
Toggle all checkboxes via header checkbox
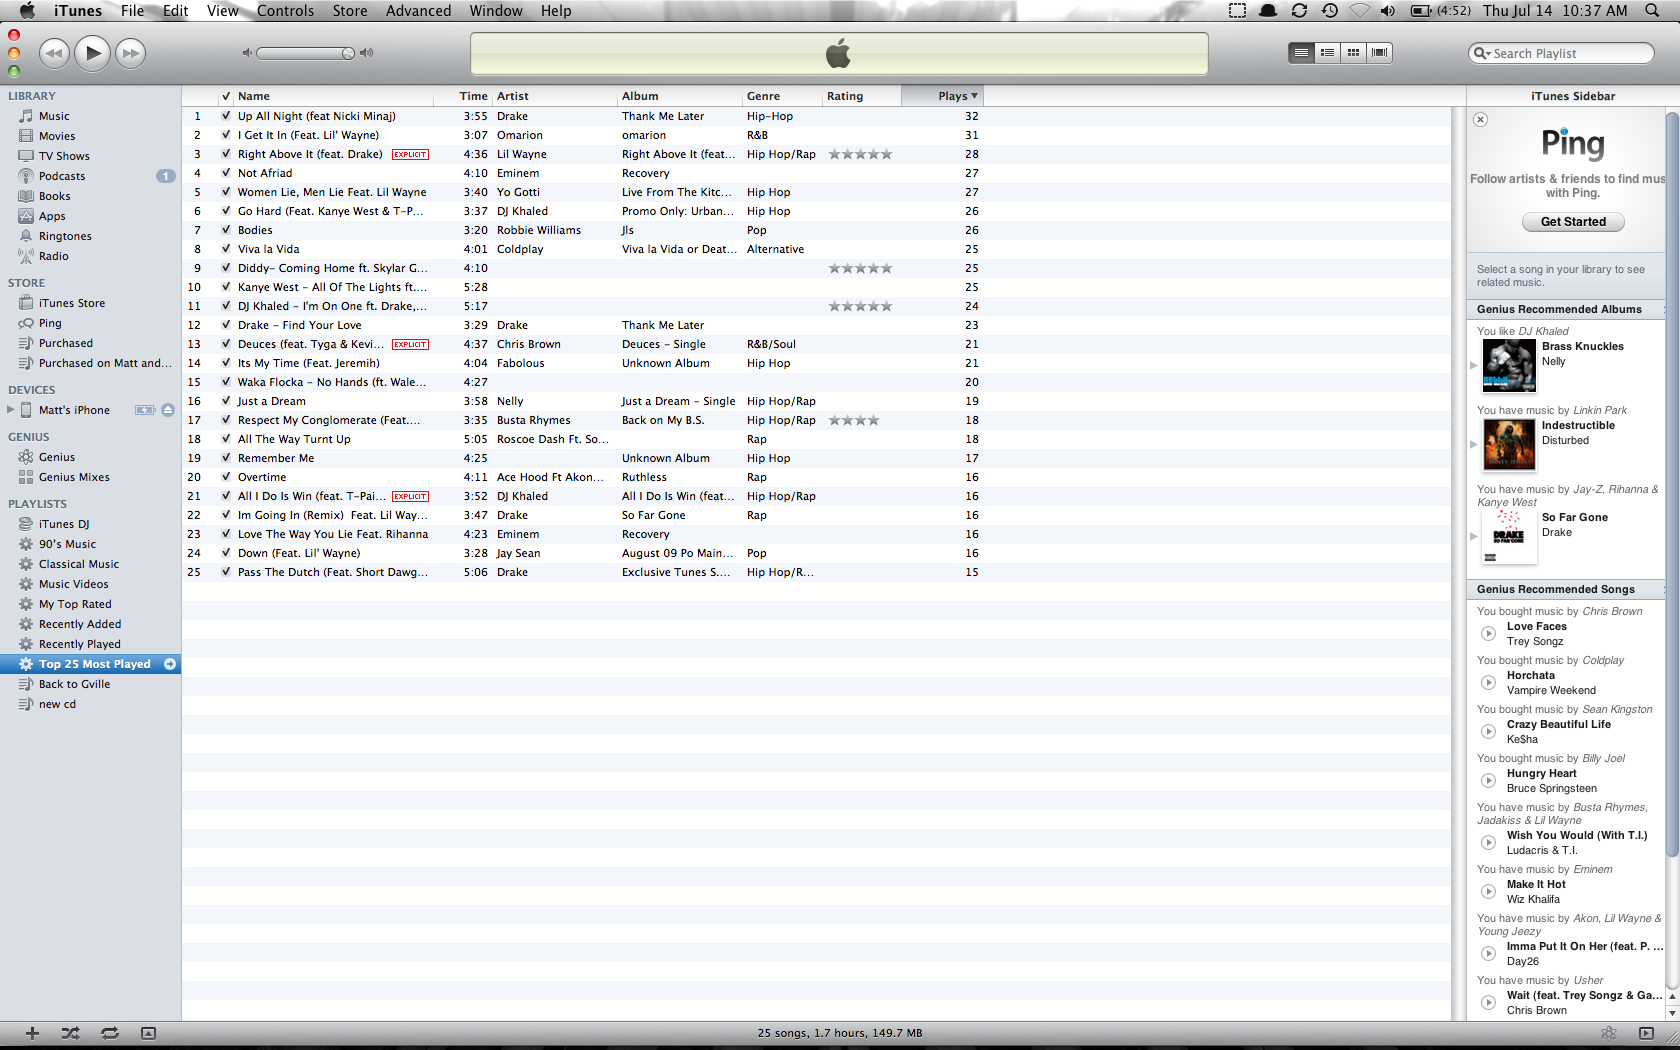coord(226,97)
